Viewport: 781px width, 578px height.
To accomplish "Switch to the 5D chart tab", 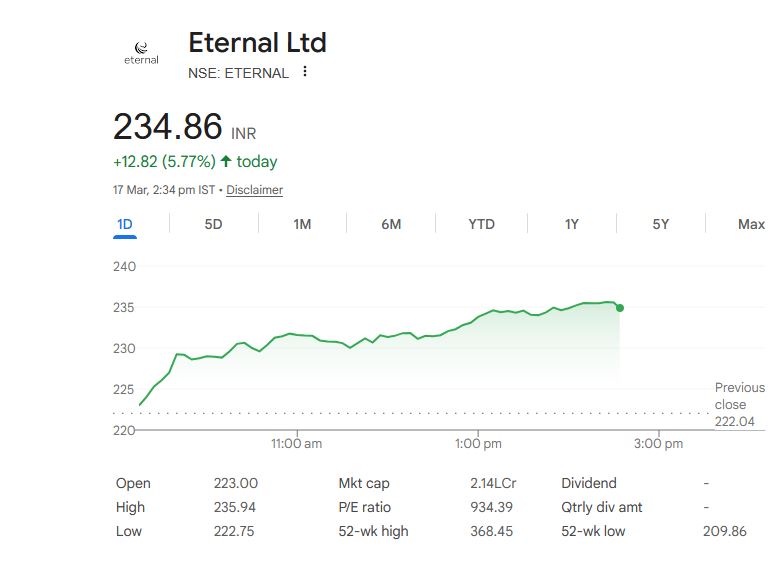I will tap(213, 224).
